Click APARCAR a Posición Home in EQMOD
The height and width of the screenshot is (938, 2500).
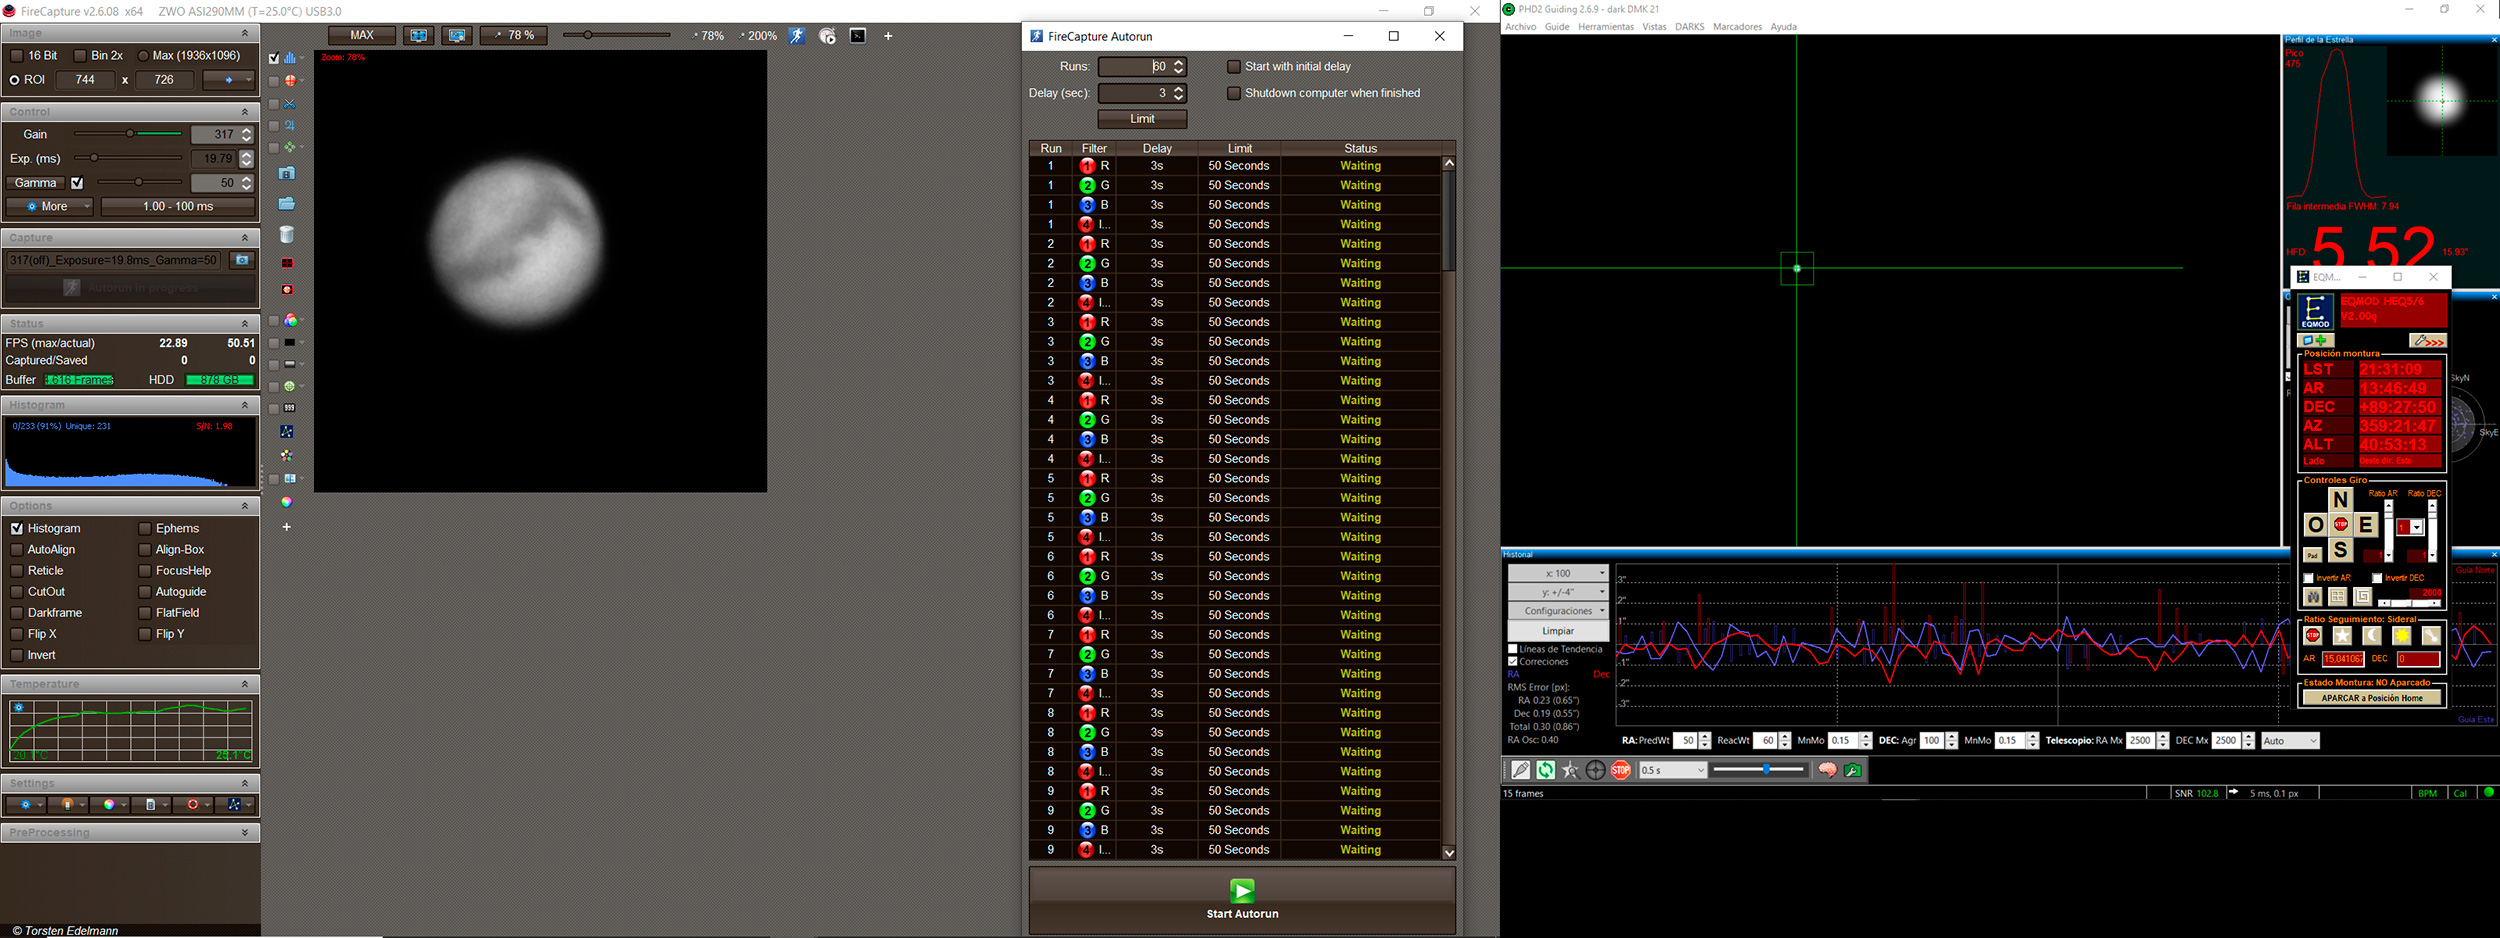pos(2371,698)
